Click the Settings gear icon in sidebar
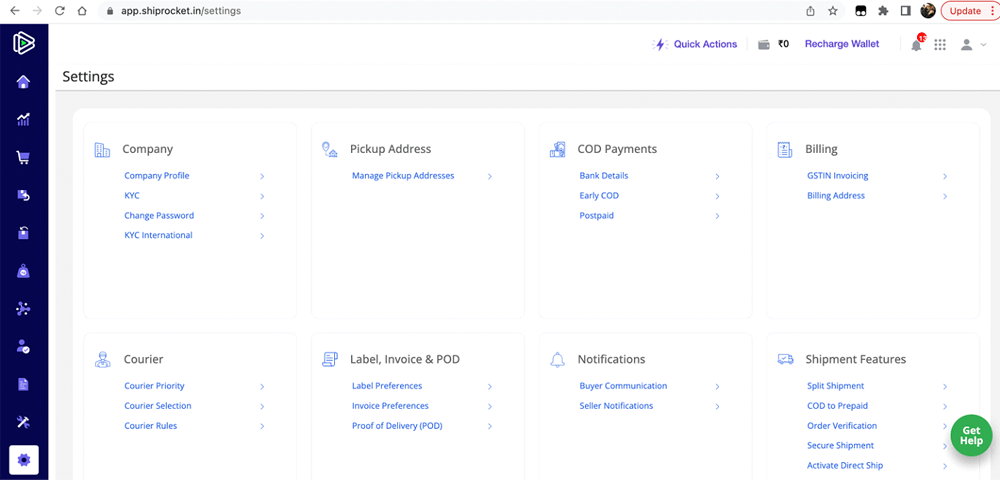The image size is (1000, 480). click(24, 460)
